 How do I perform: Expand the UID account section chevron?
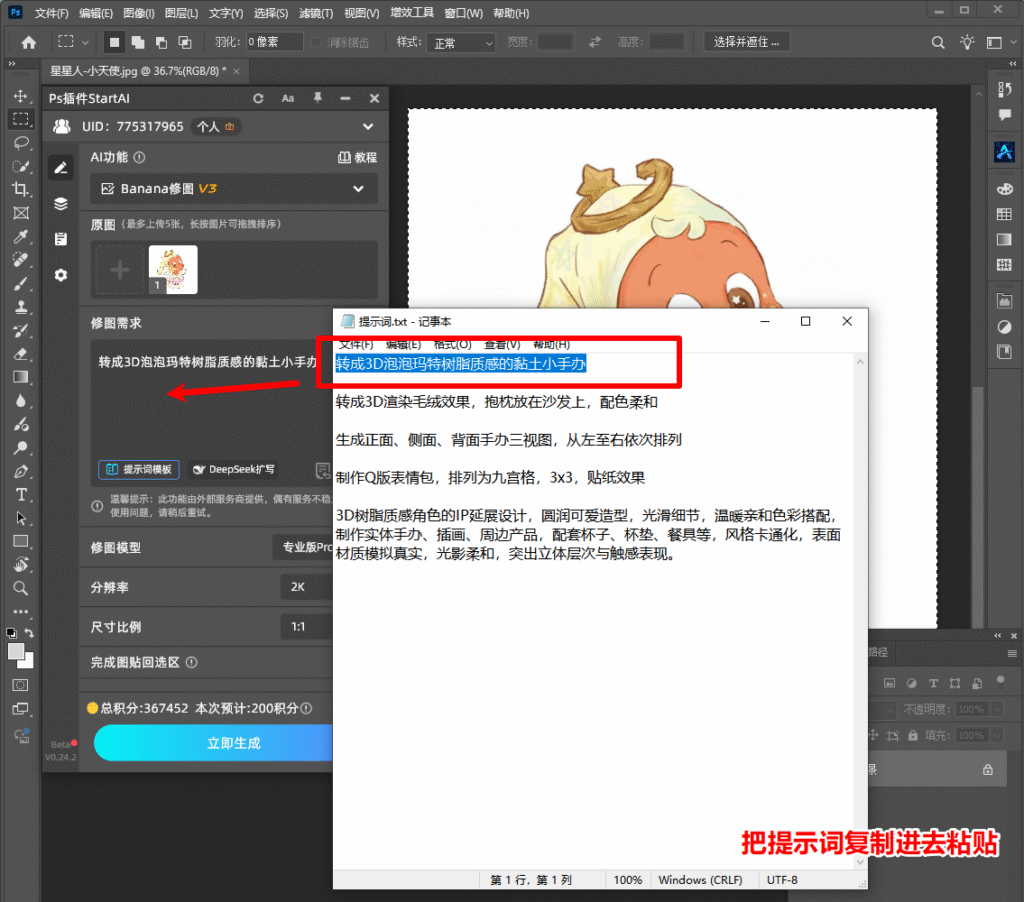point(368,127)
